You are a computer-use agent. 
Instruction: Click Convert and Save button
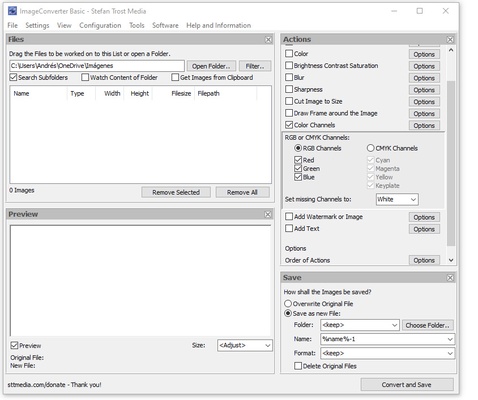(x=407, y=385)
